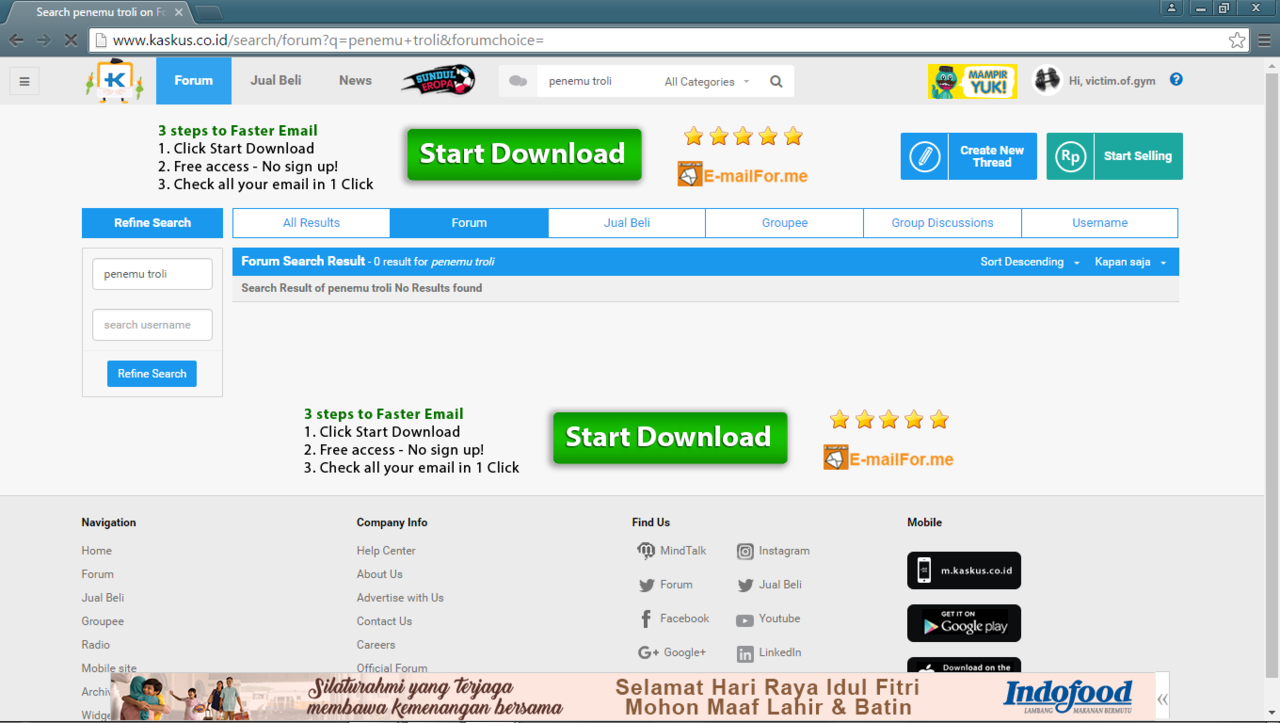The width and height of the screenshot is (1280, 723).
Task: Open the Careers link
Action: click(376, 645)
